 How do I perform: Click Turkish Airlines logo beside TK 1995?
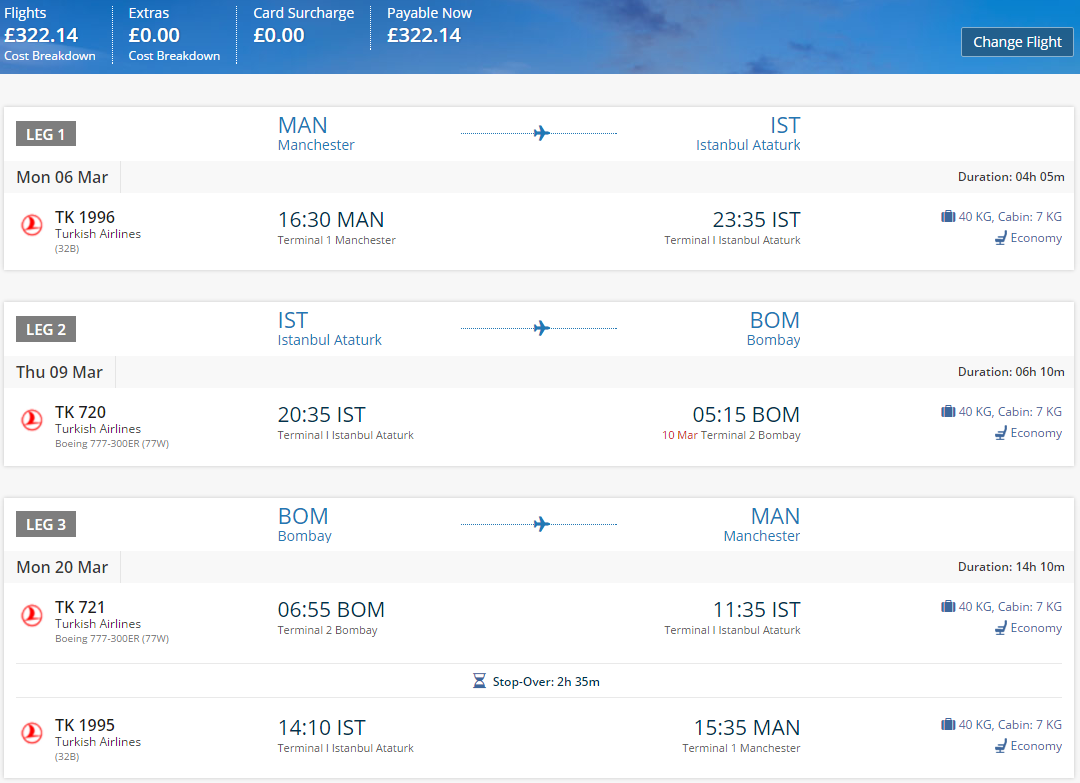pos(32,733)
